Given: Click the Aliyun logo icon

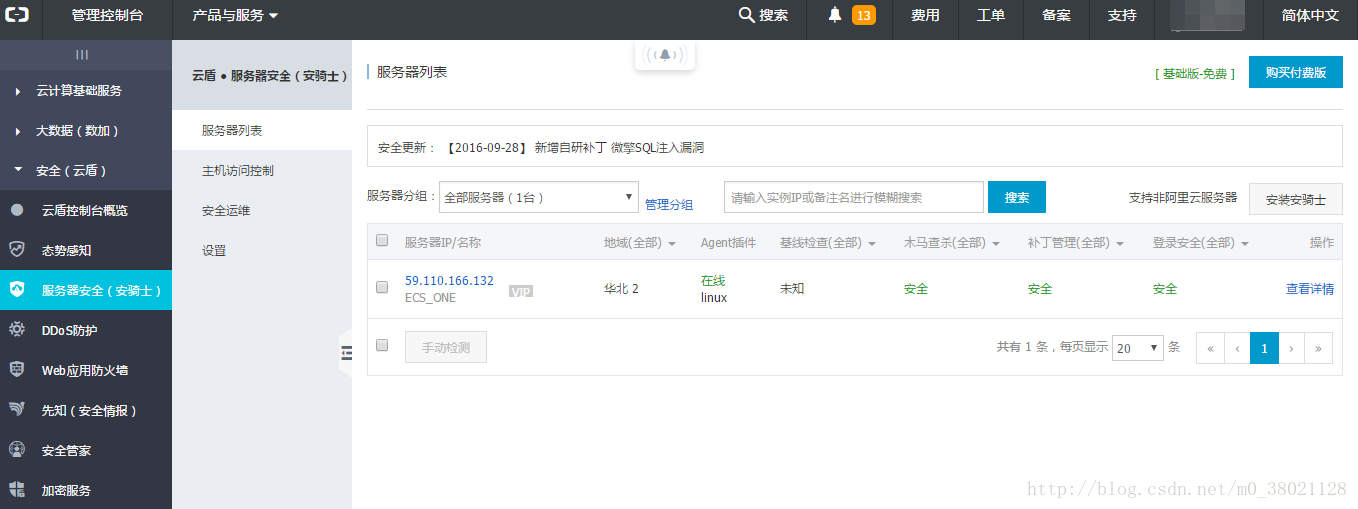Looking at the screenshot, I should [x=18, y=15].
